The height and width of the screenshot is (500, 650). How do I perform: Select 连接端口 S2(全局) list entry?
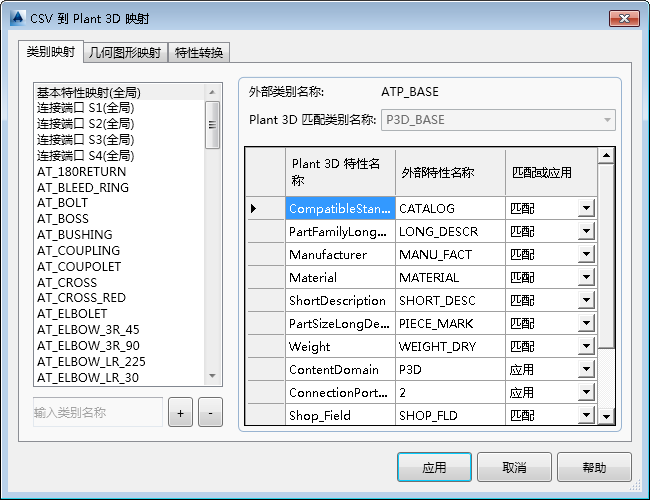(x=119, y=124)
